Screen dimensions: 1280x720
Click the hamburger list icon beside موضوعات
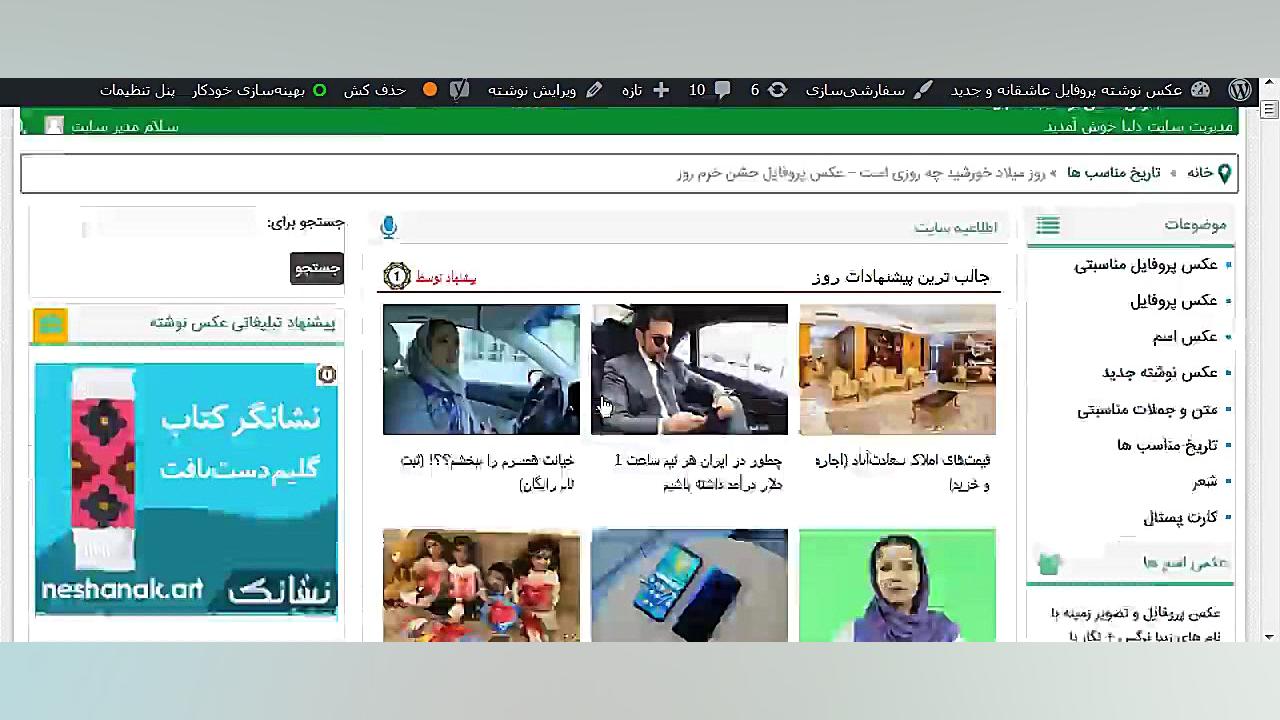1047,226
